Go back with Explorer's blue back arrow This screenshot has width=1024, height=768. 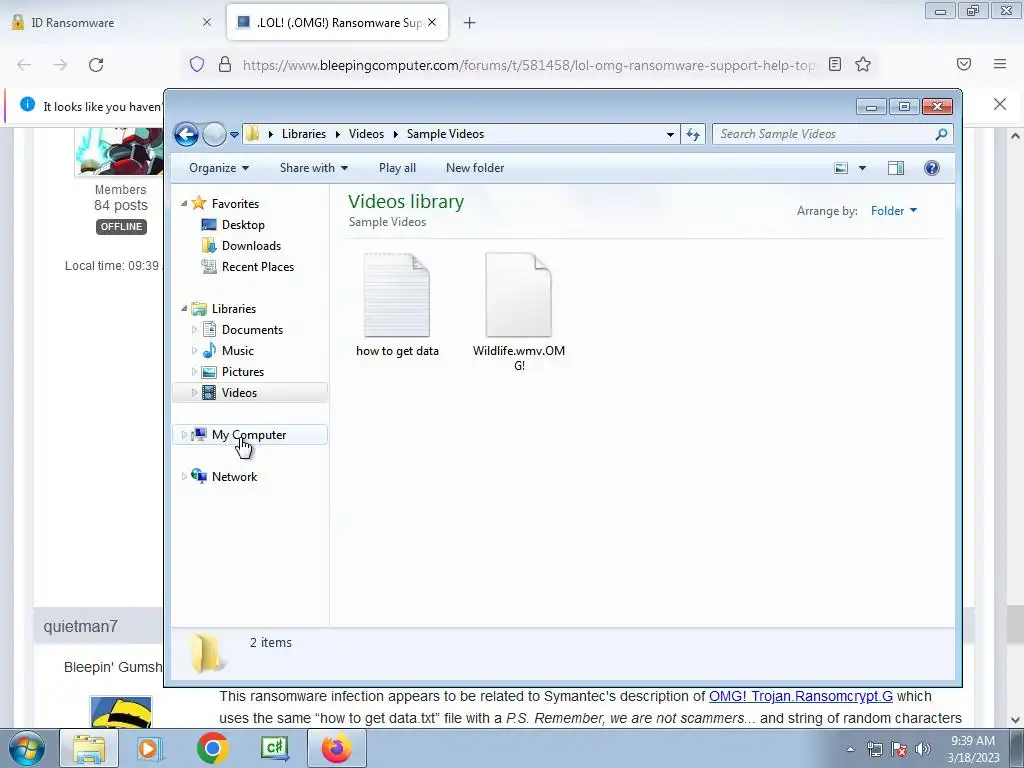pyautogui.click(x=186, y=135)
